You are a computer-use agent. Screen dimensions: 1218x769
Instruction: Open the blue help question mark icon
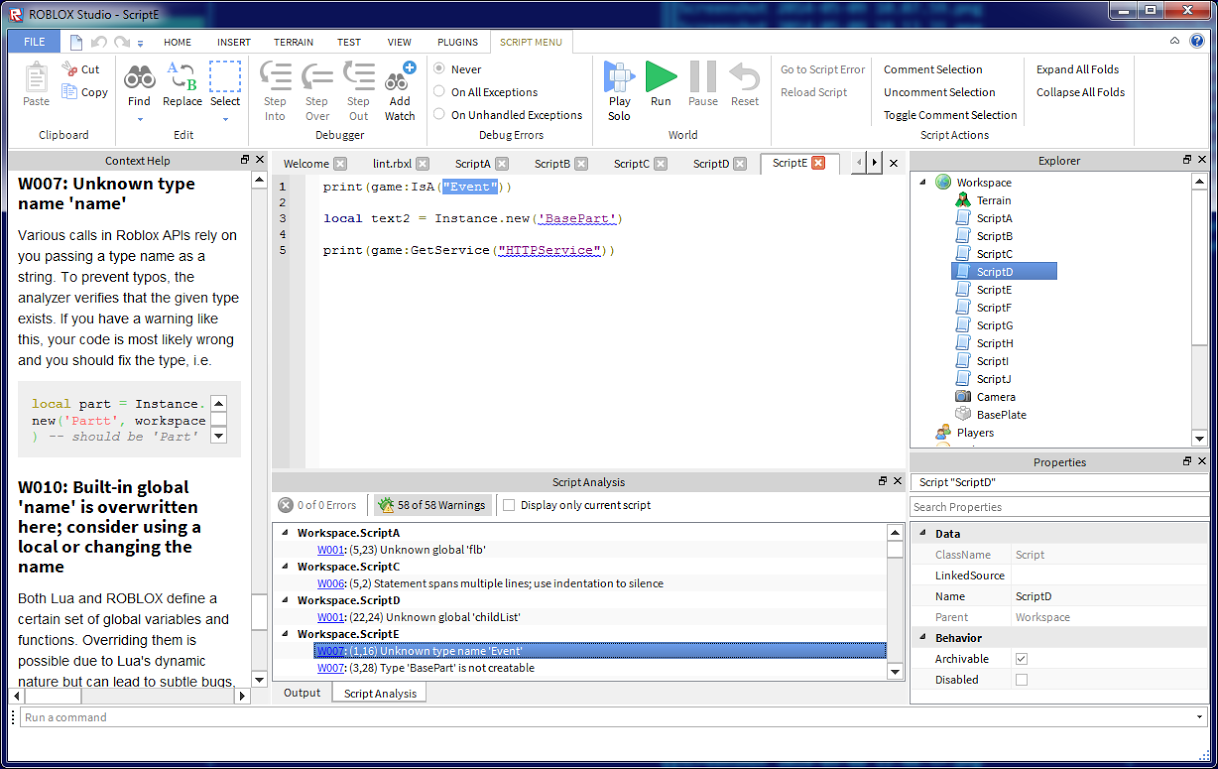click(1197, 41)
